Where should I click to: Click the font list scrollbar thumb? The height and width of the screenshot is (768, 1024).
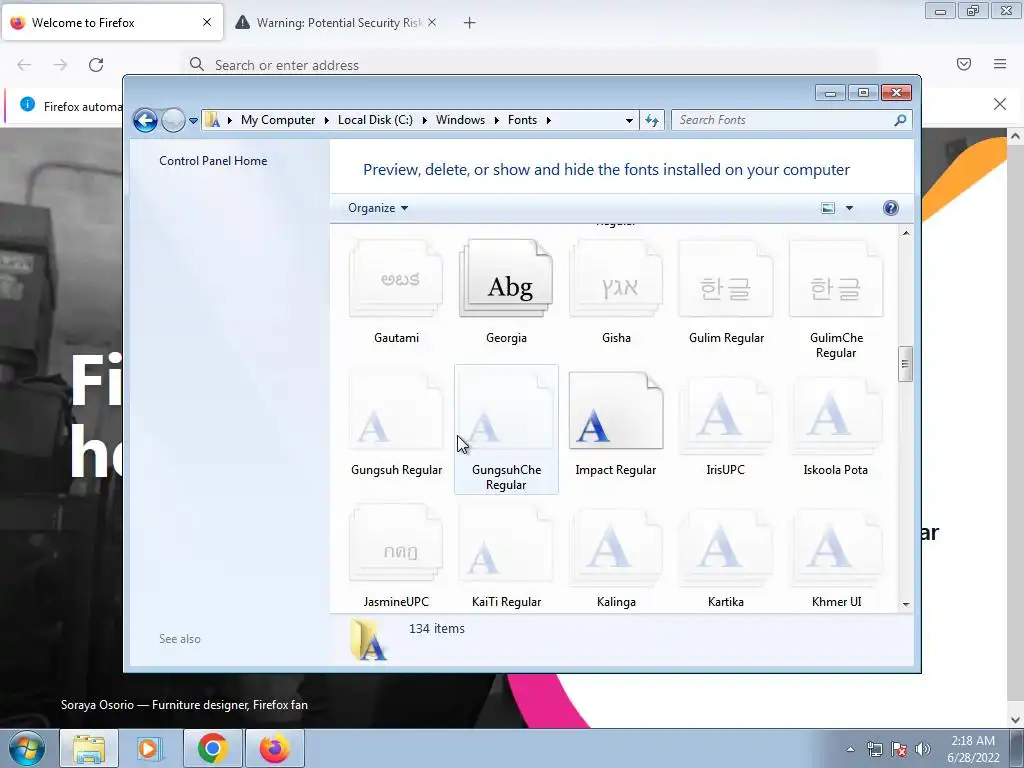pos(905,364)
